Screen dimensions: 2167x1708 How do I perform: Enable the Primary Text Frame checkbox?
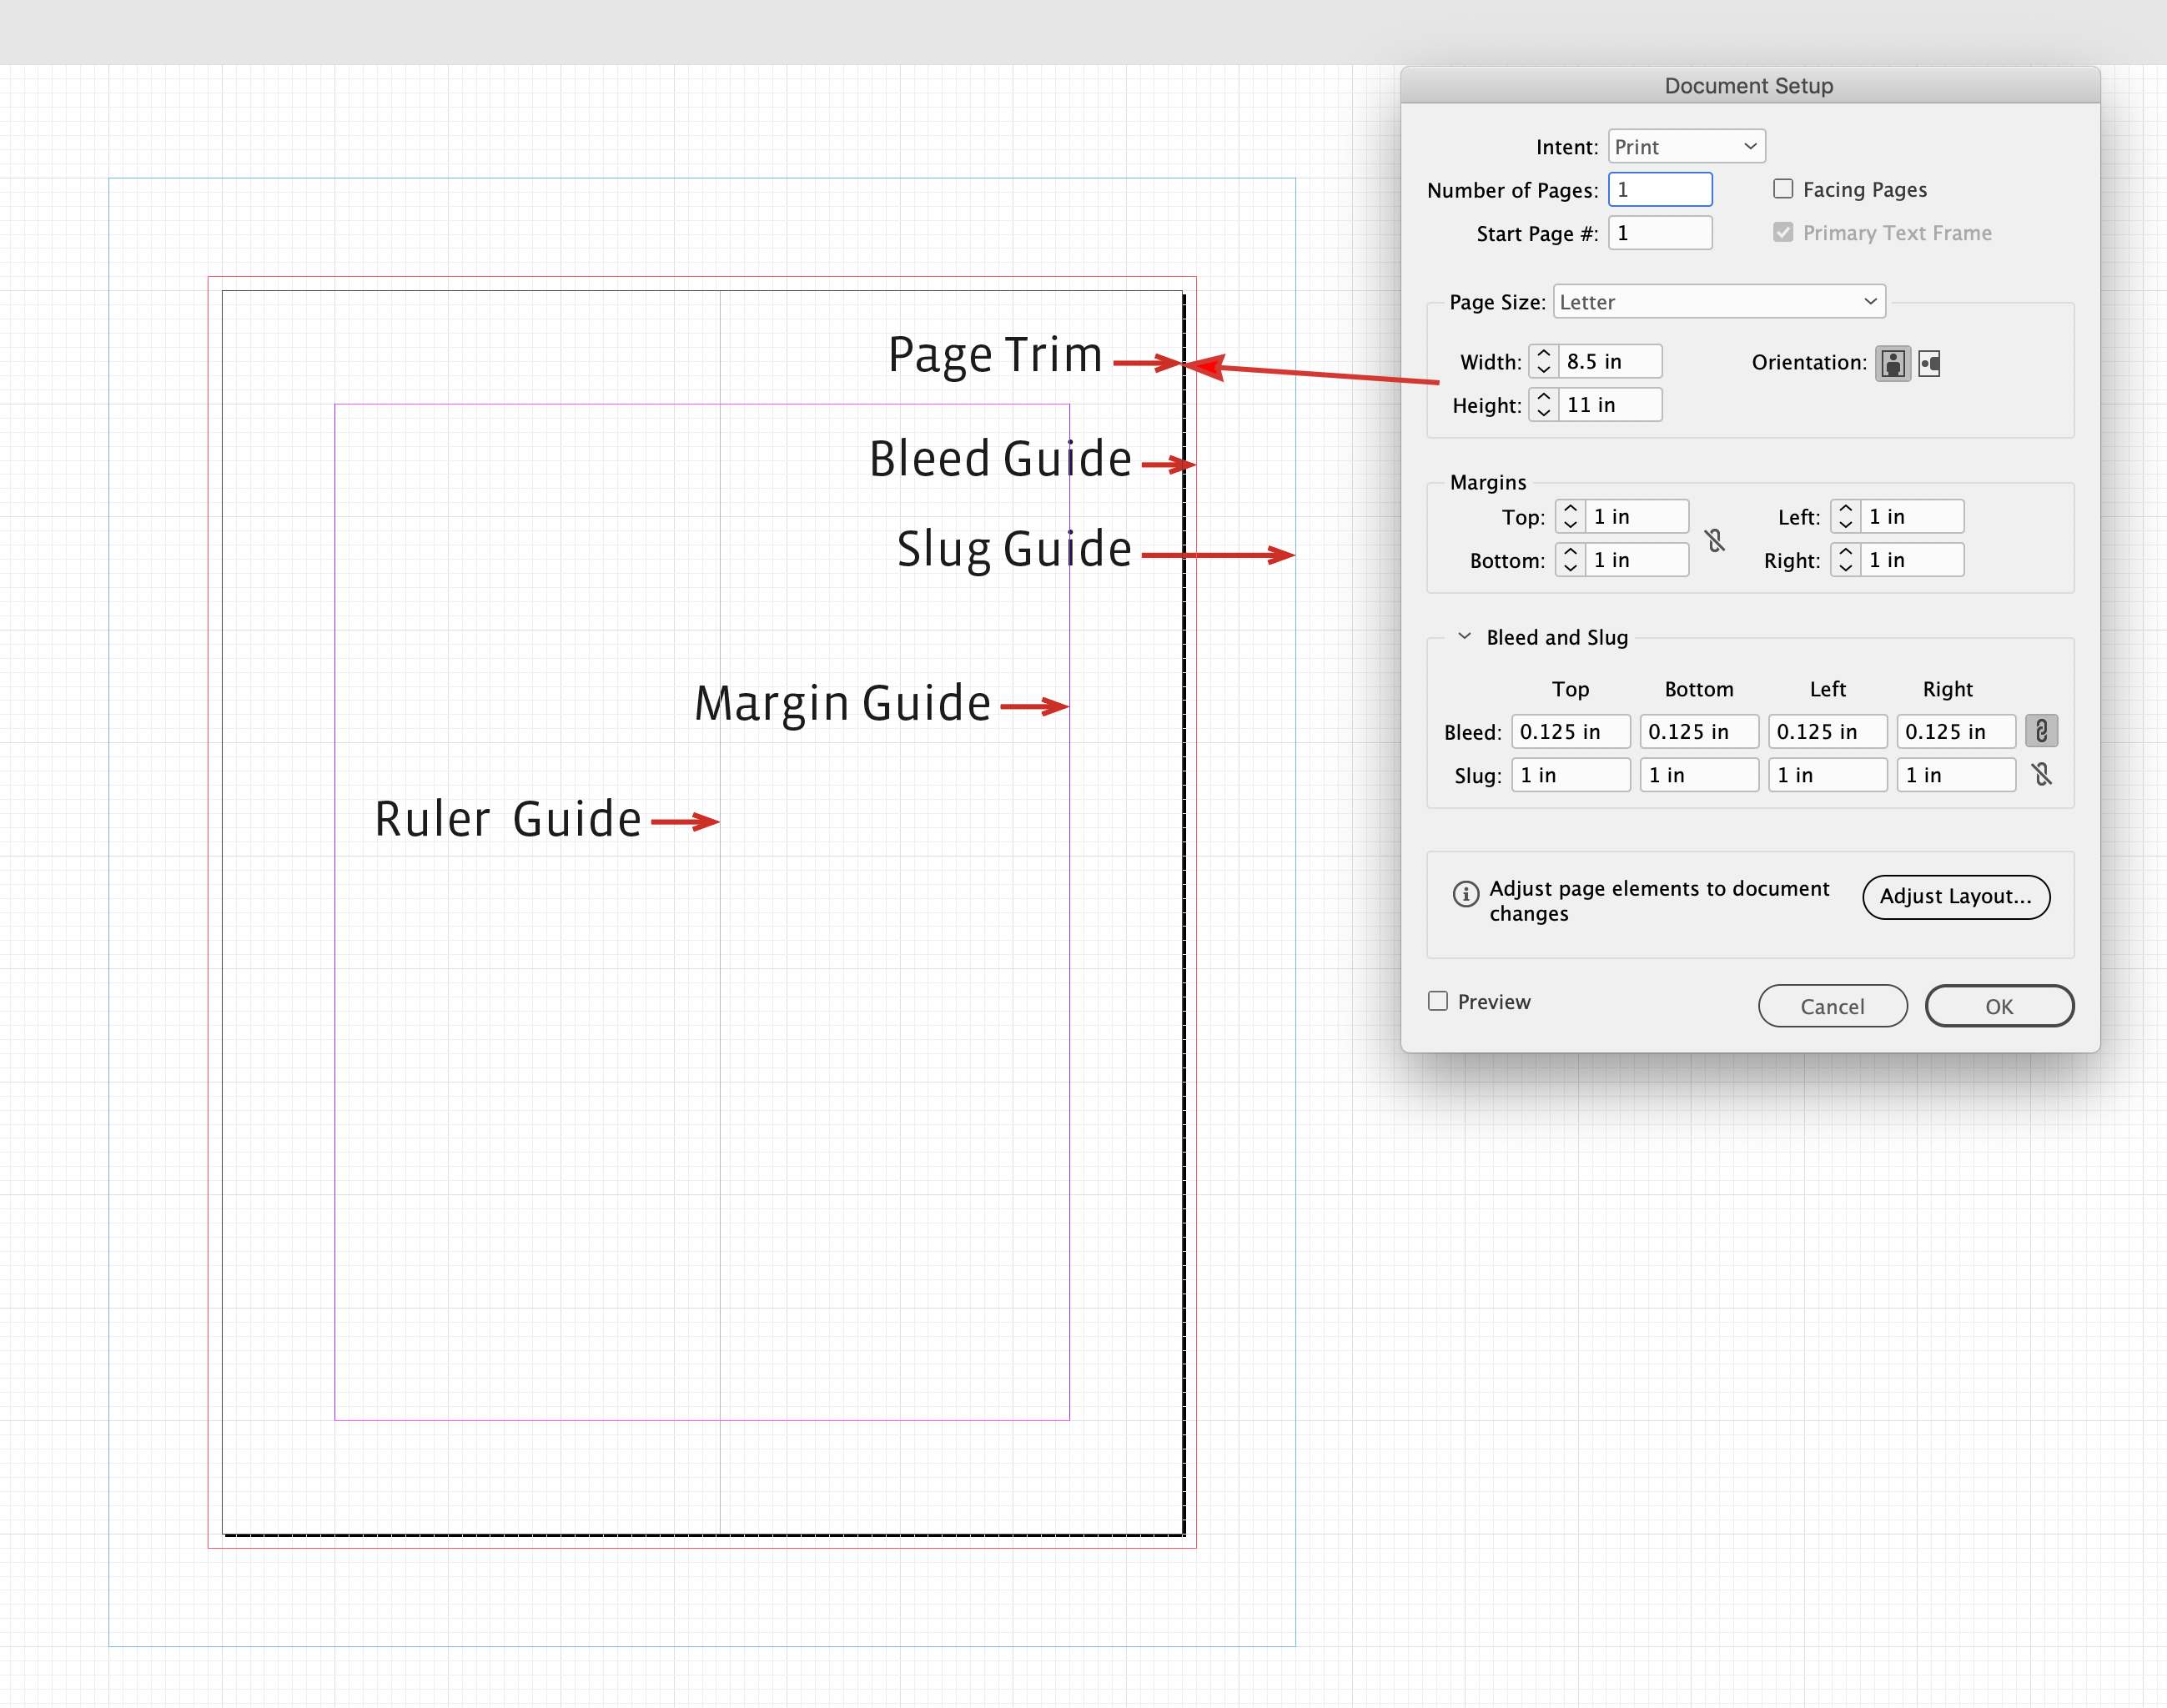(1782, 234)
